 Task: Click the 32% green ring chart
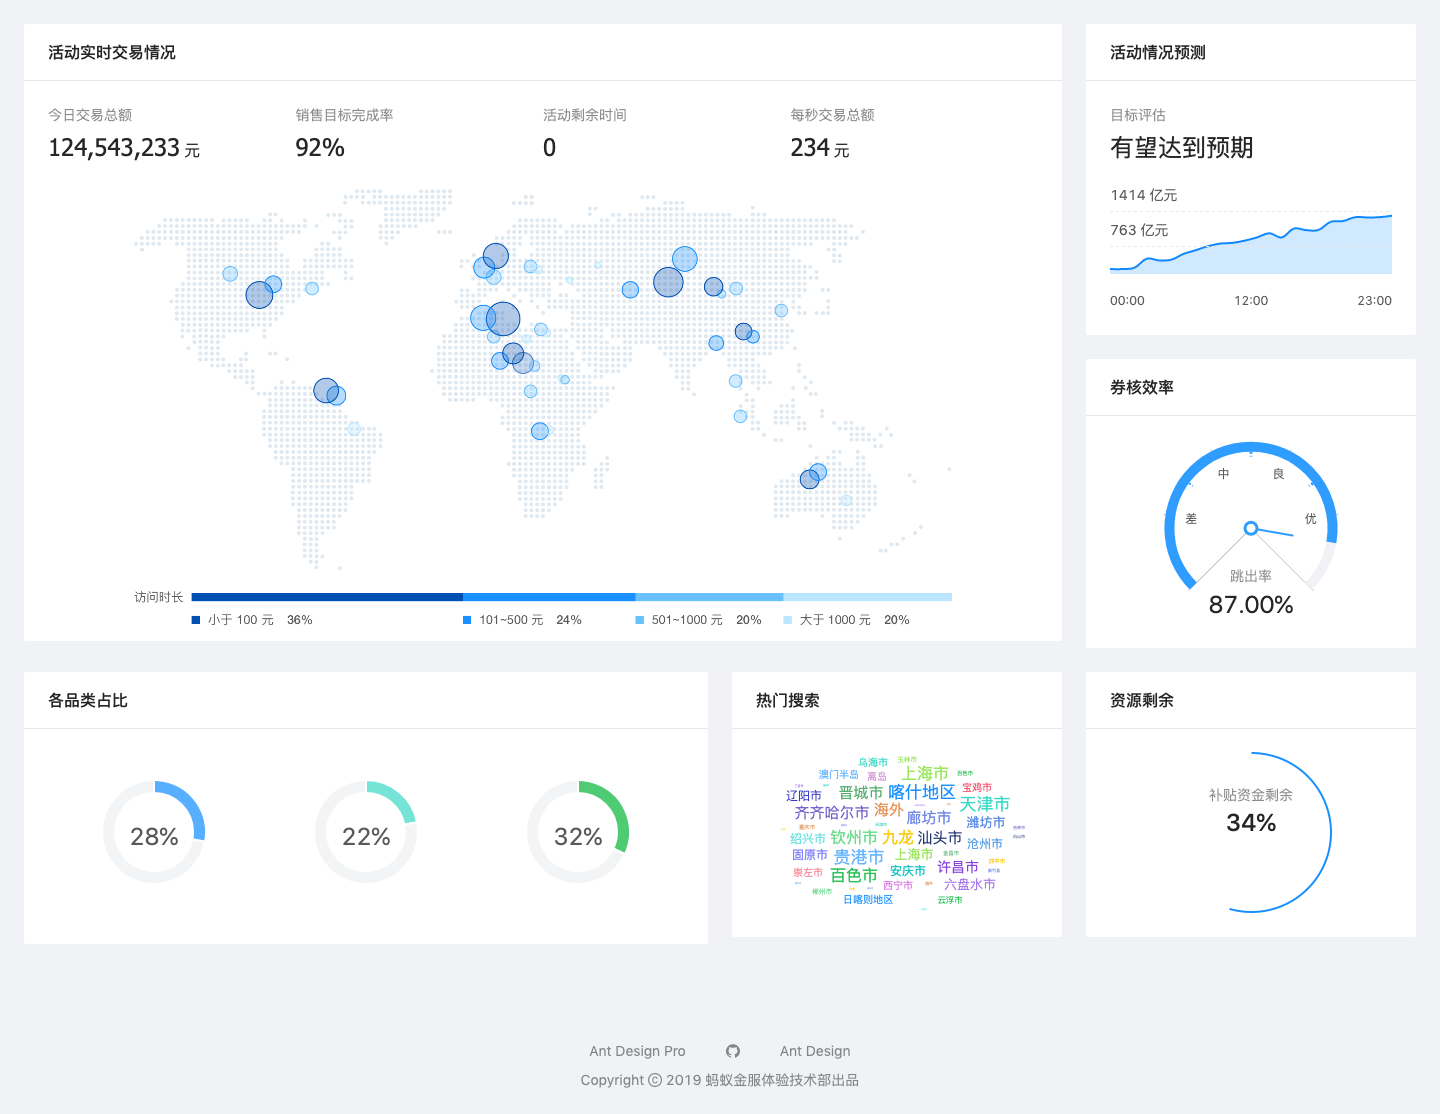pyautogui.click(x=578, y=832)
